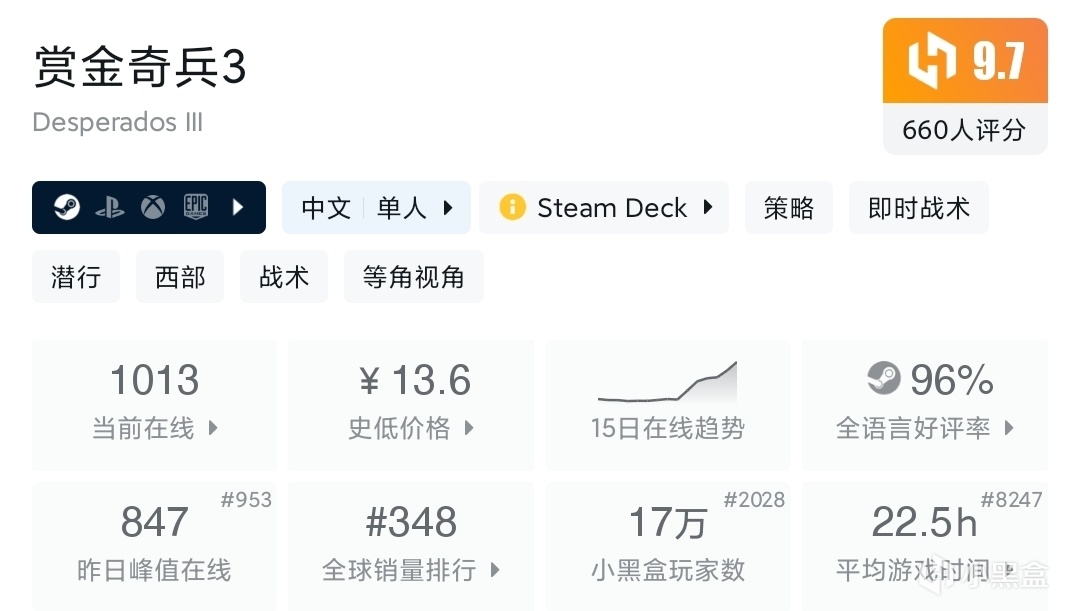Click the game title 赏金奇兵3
Screen dimensions: 1080x611
point(140,65)
